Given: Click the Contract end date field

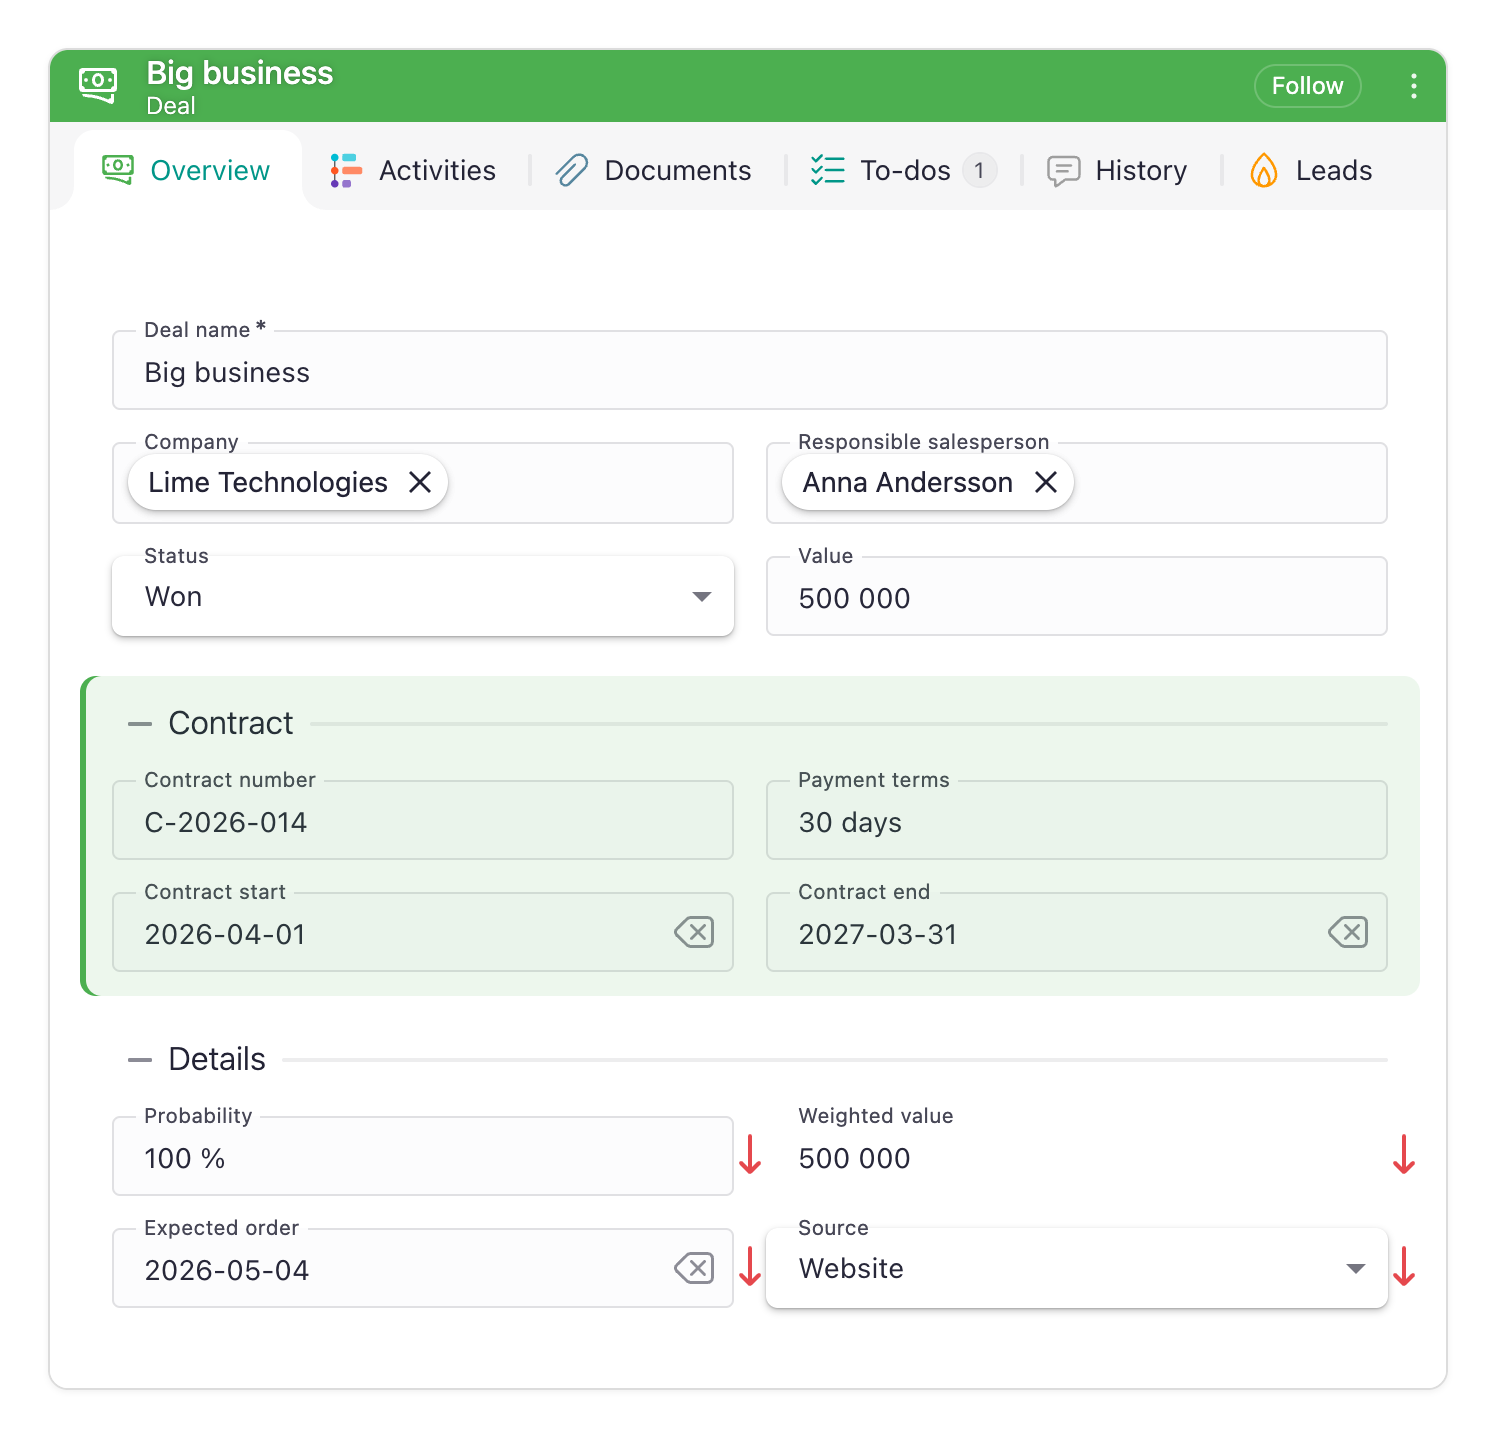Looking at the screenshot, I should coord(1077,933).
